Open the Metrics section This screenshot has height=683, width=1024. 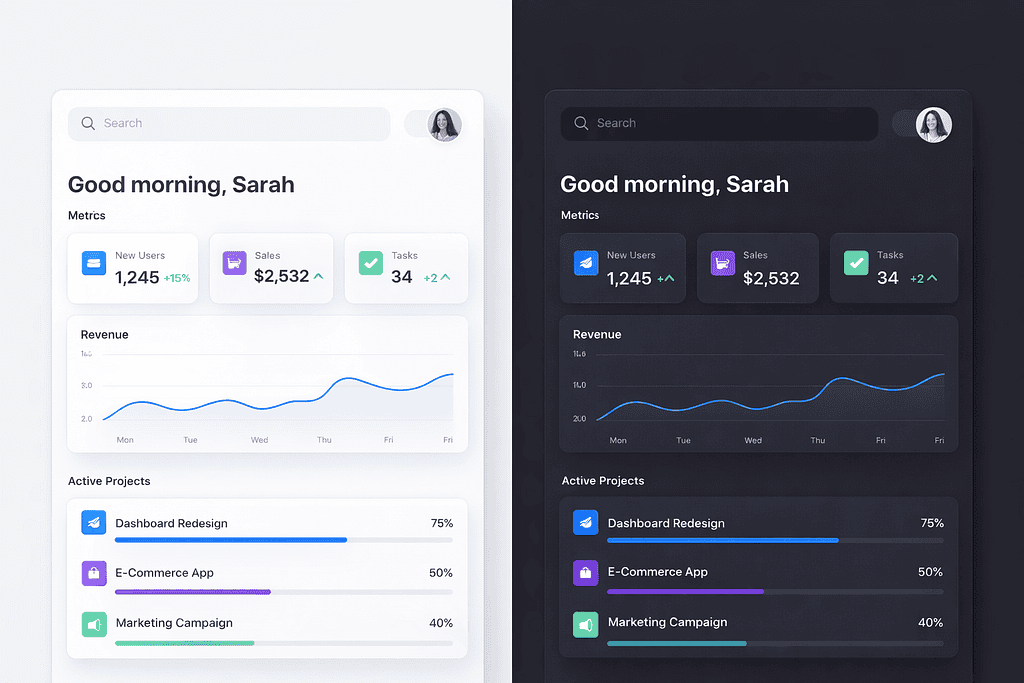pyautogui.click(x=86, y=215)
